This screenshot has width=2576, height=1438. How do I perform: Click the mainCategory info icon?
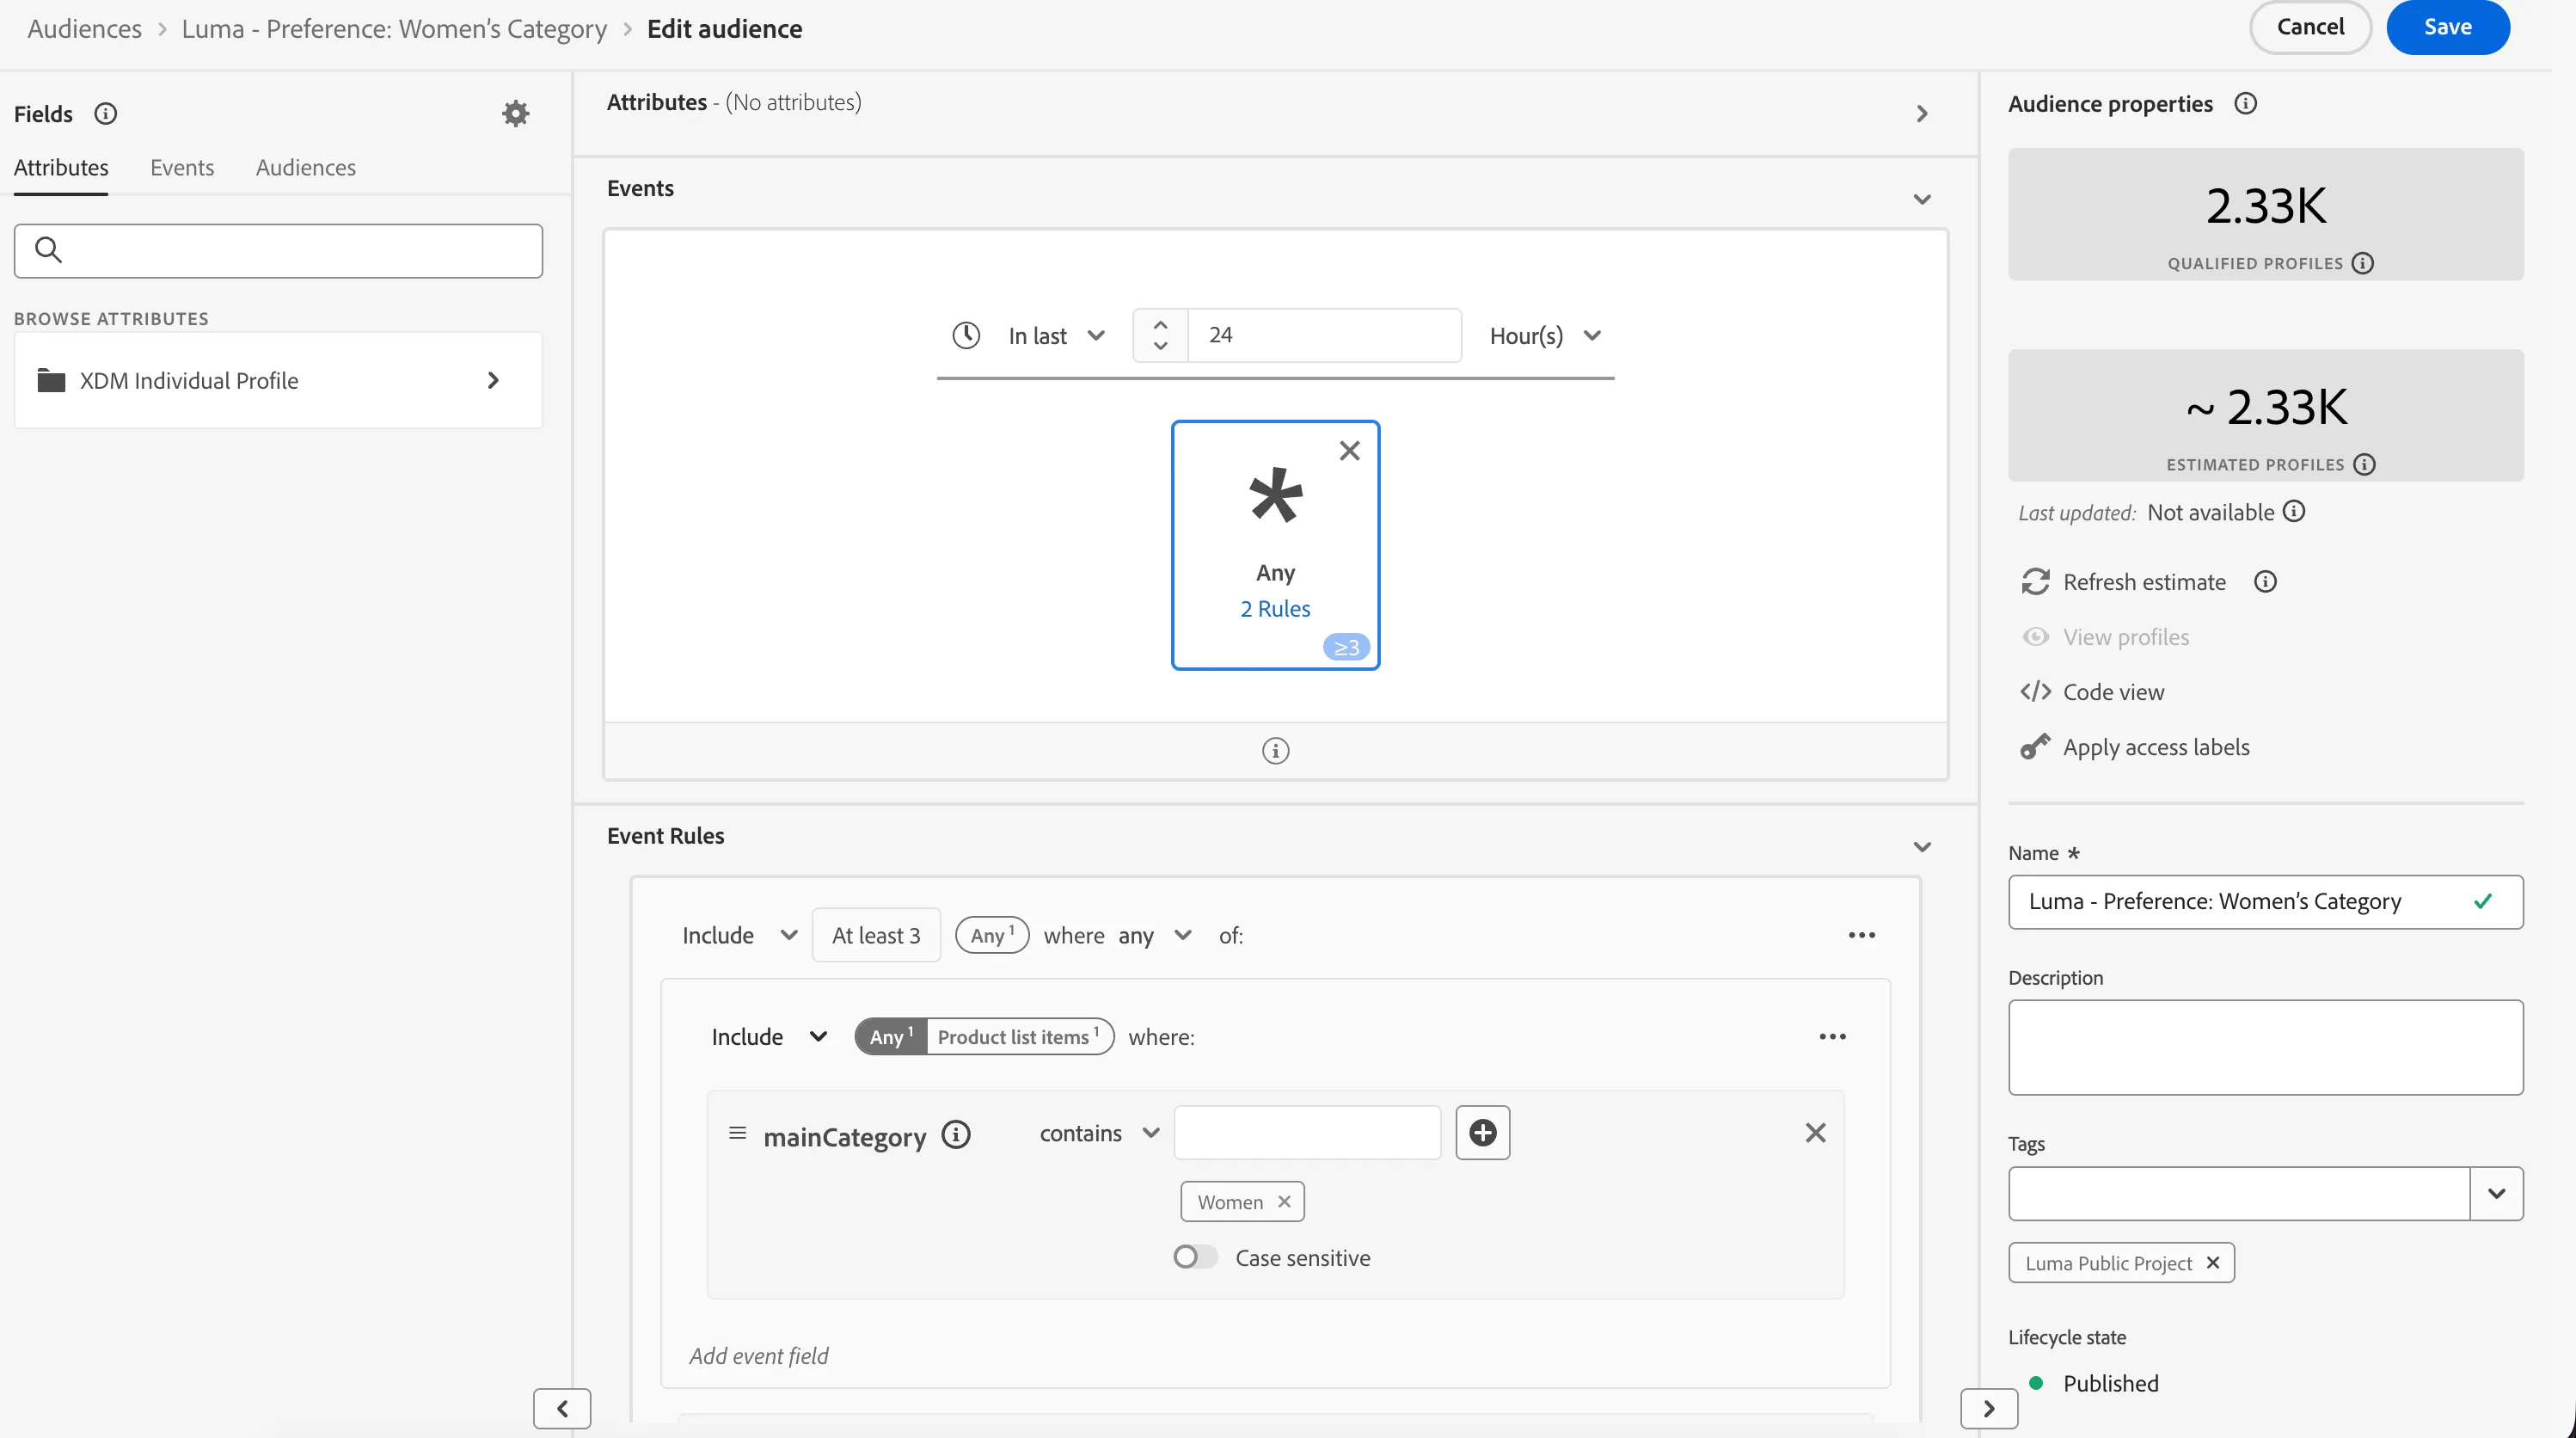pos(956,1135)
